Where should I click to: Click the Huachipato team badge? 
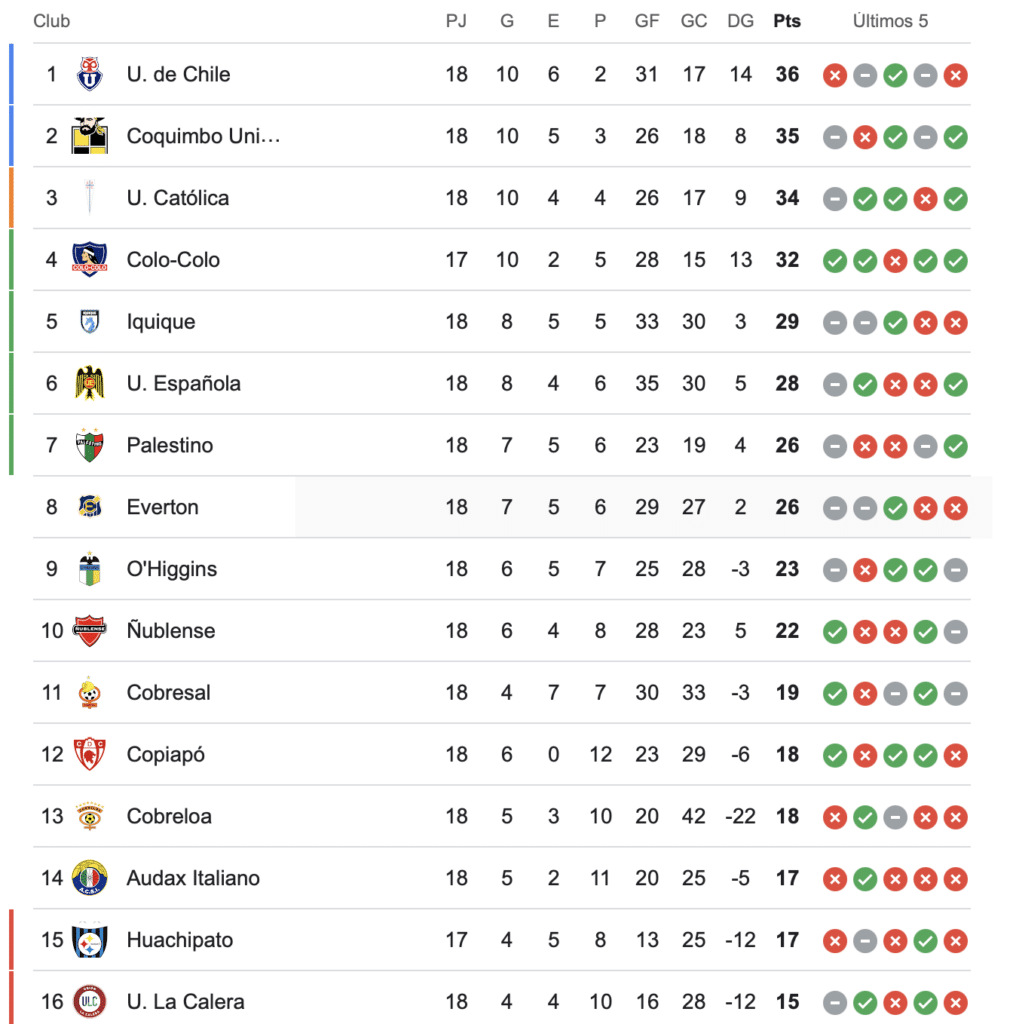click(x=90, y=940)
